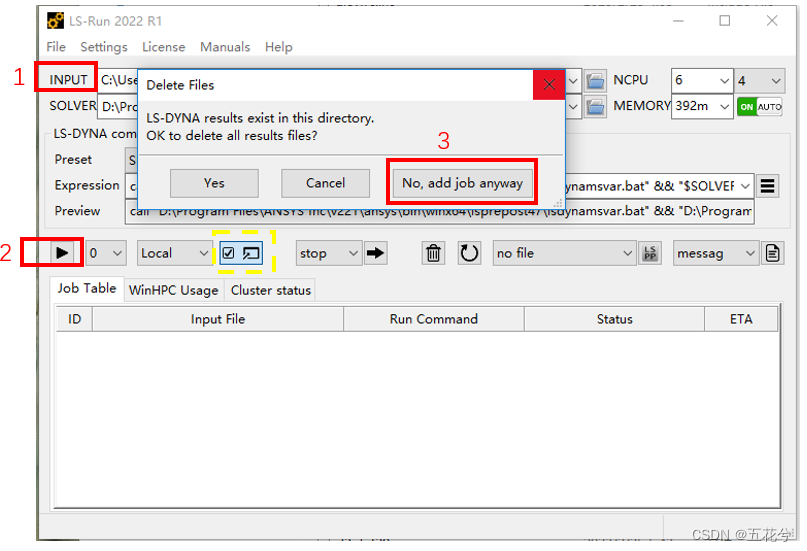Click the Status column header

point(614,319)
